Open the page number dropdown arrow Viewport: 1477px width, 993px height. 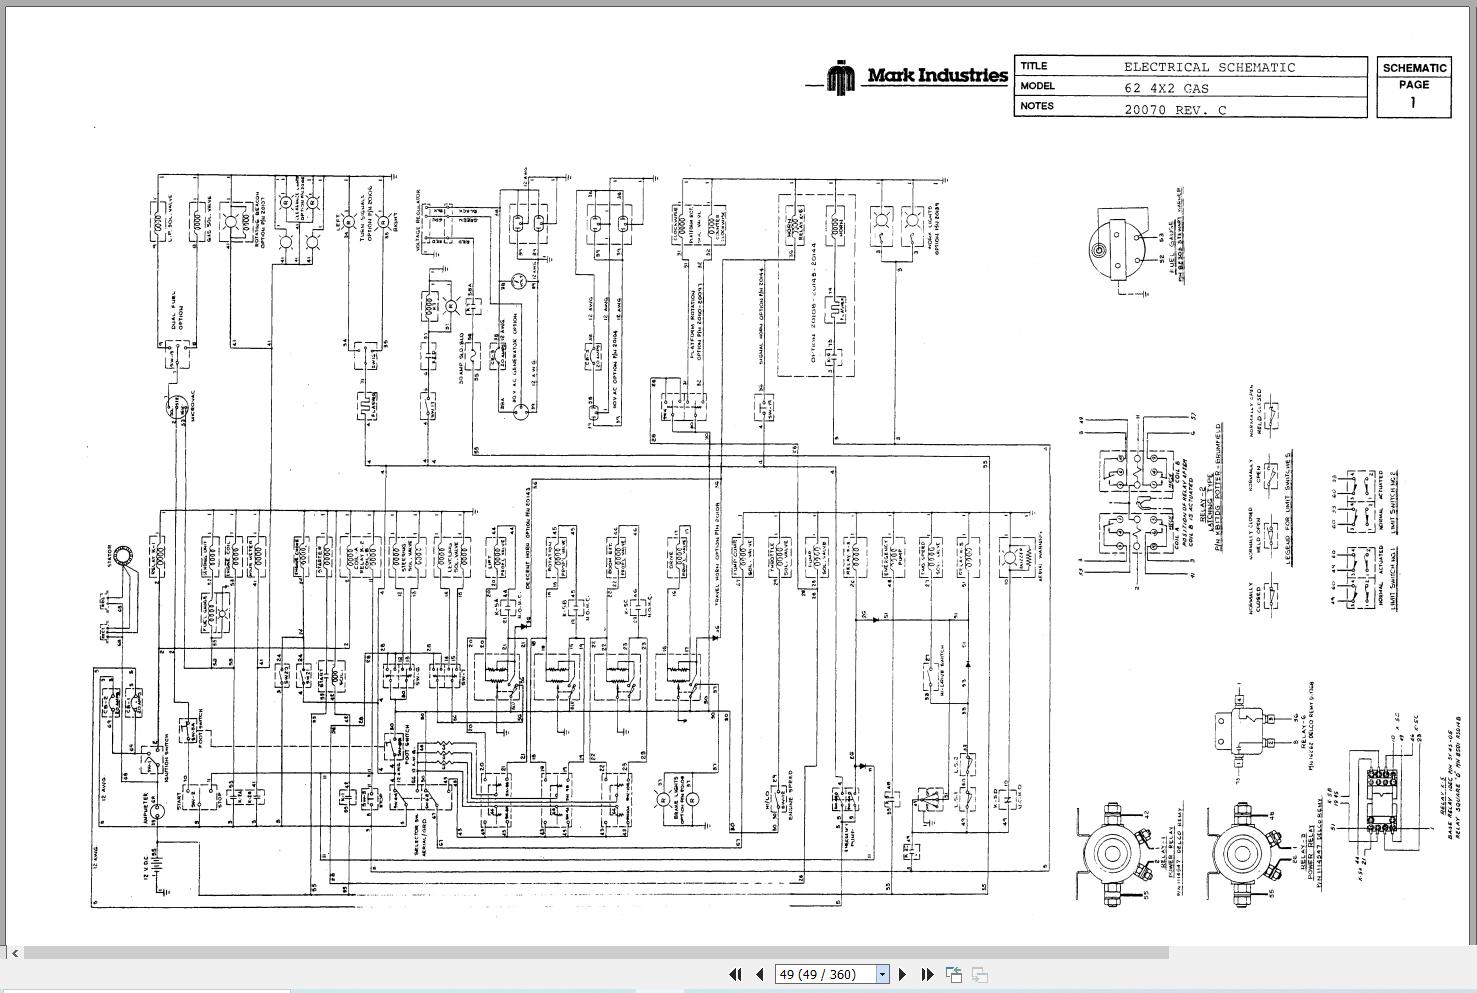pyautogui.click(x=882, y=974)
